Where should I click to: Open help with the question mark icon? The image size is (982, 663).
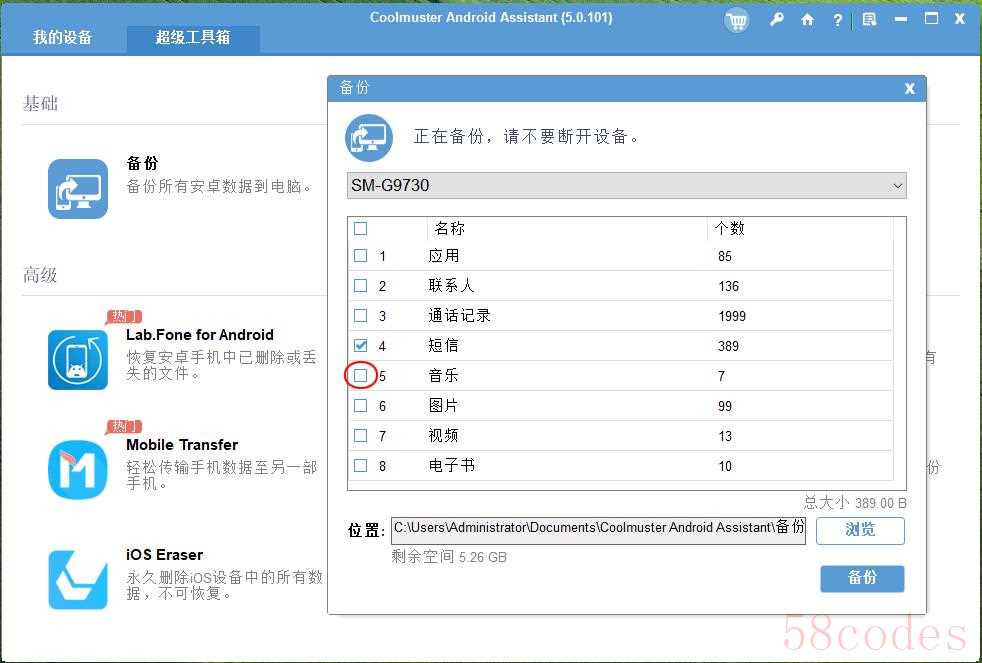click(x=837, y=20)
